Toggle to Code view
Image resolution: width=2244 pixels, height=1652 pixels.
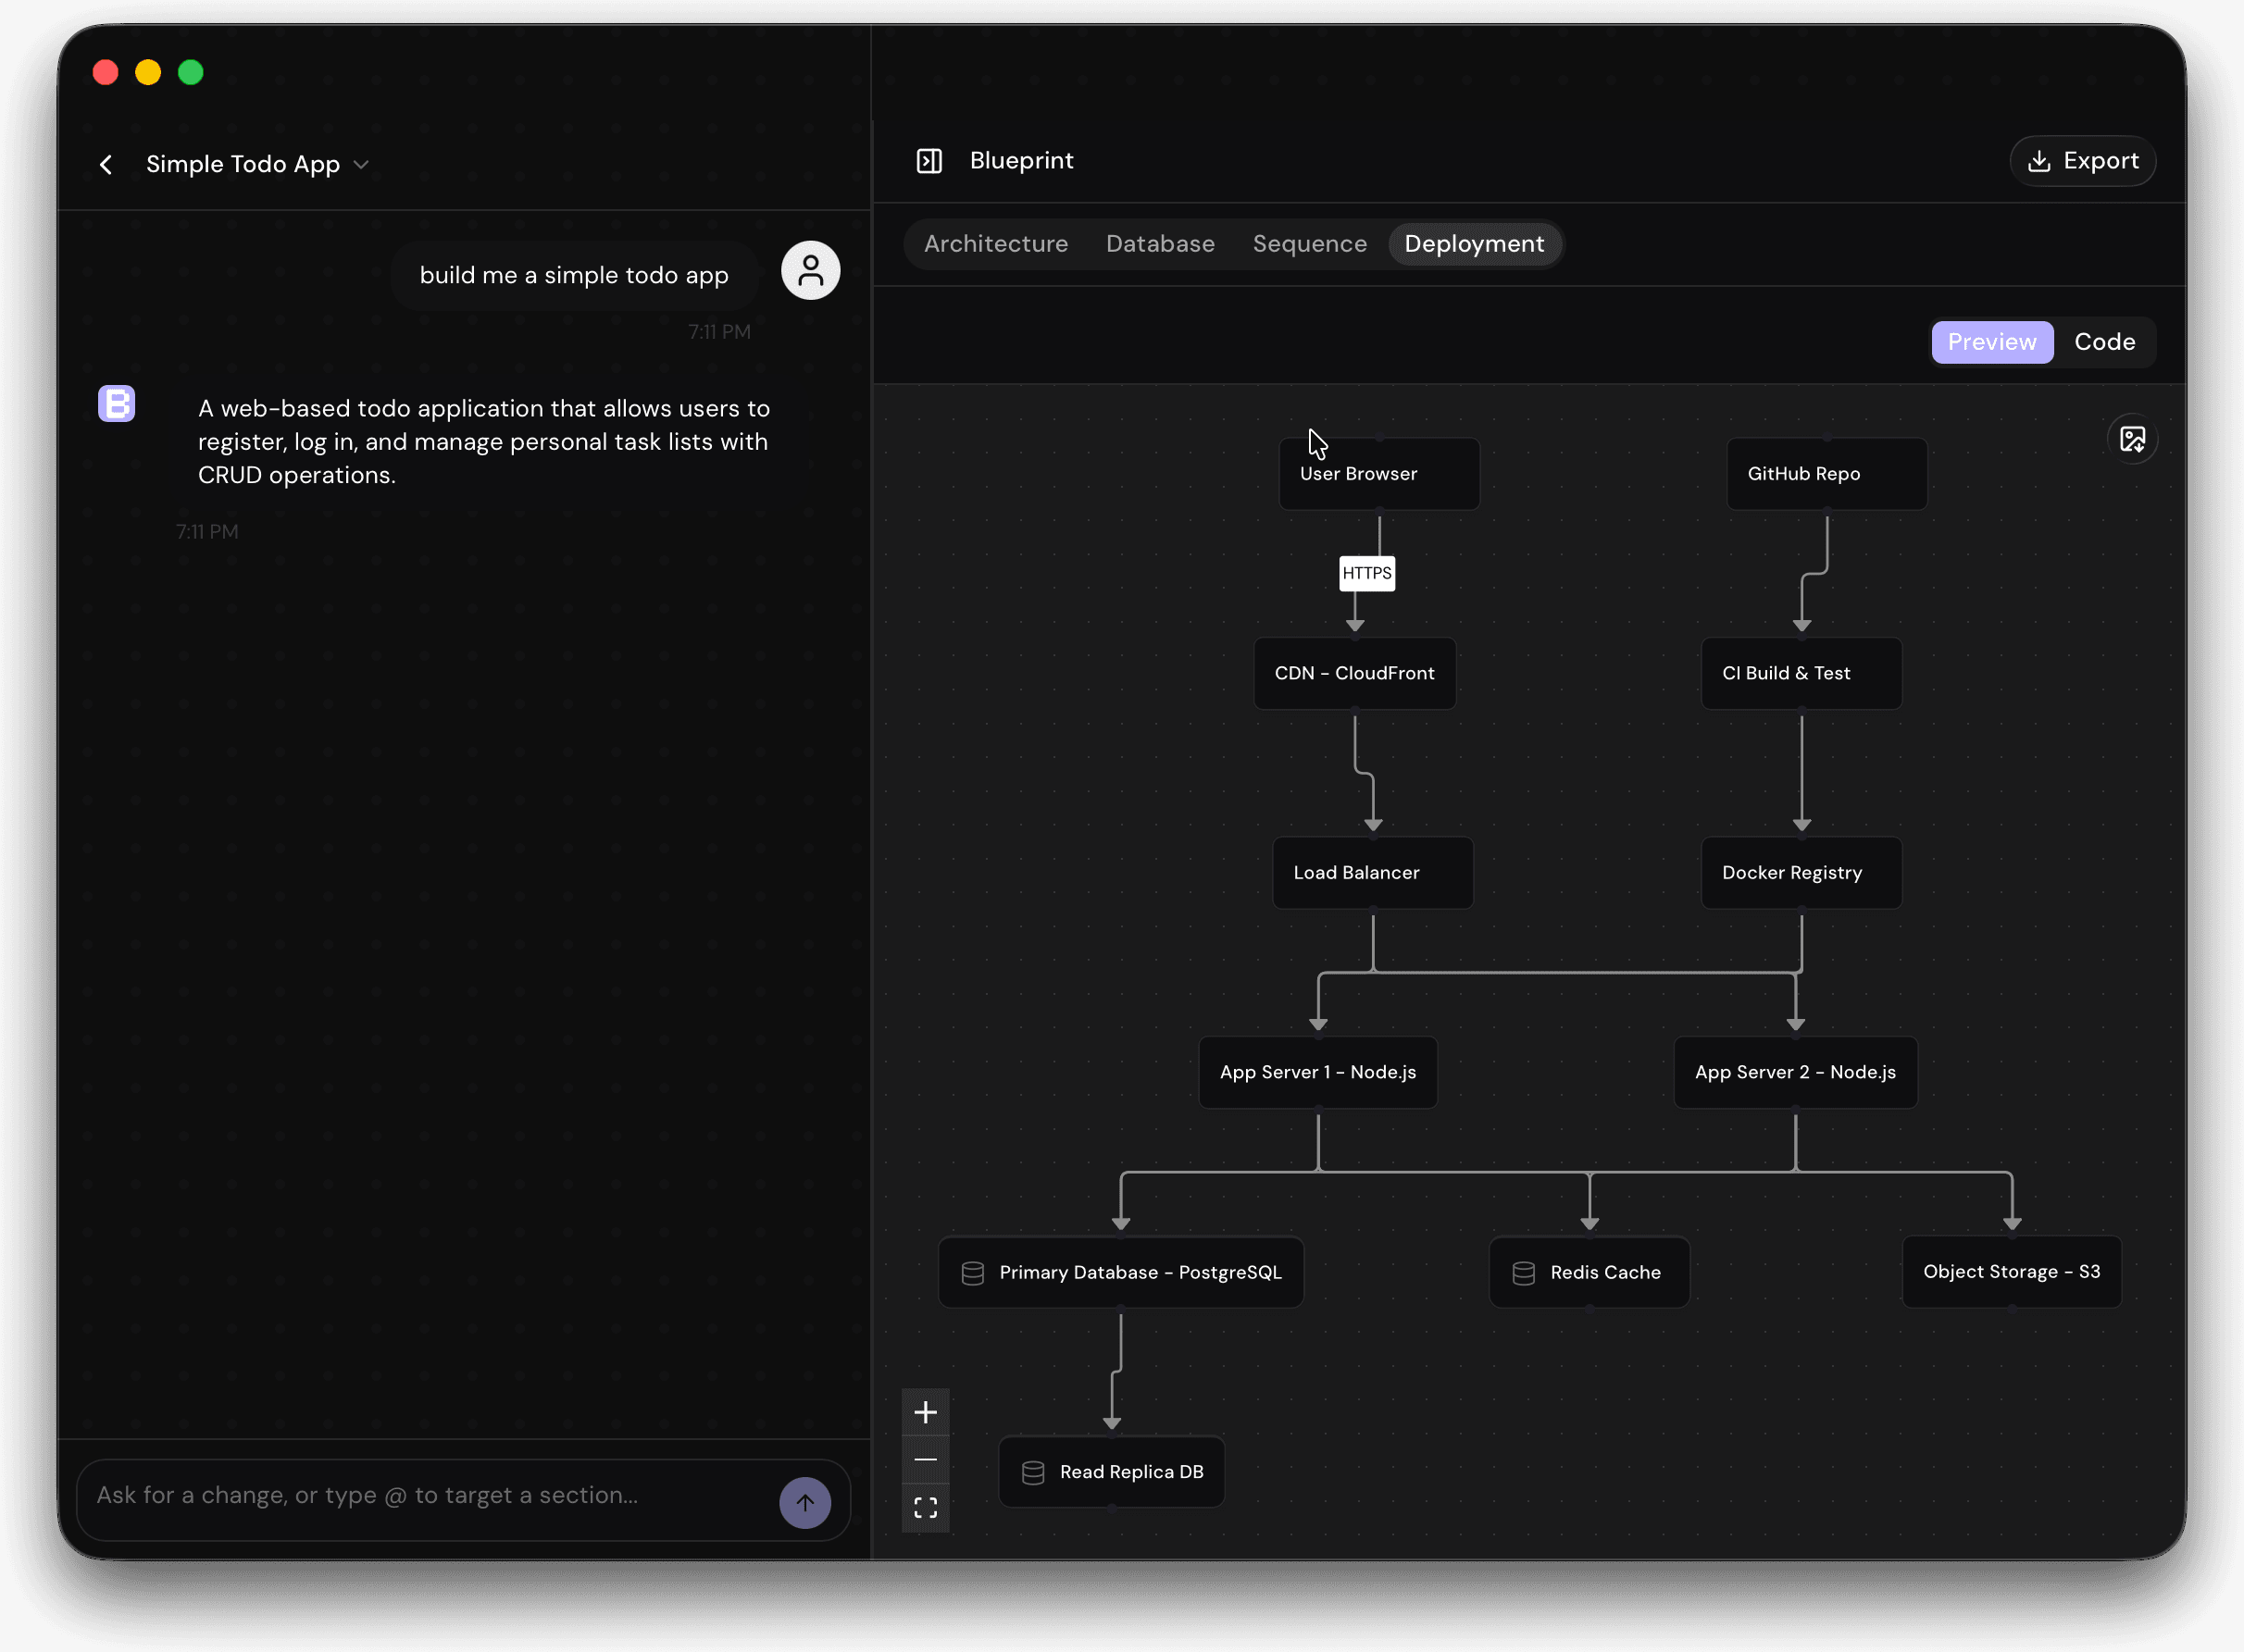[2104, 342]
